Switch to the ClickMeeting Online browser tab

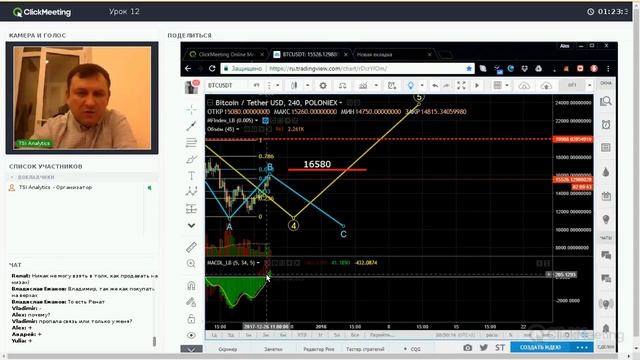(x=226, y=54)
